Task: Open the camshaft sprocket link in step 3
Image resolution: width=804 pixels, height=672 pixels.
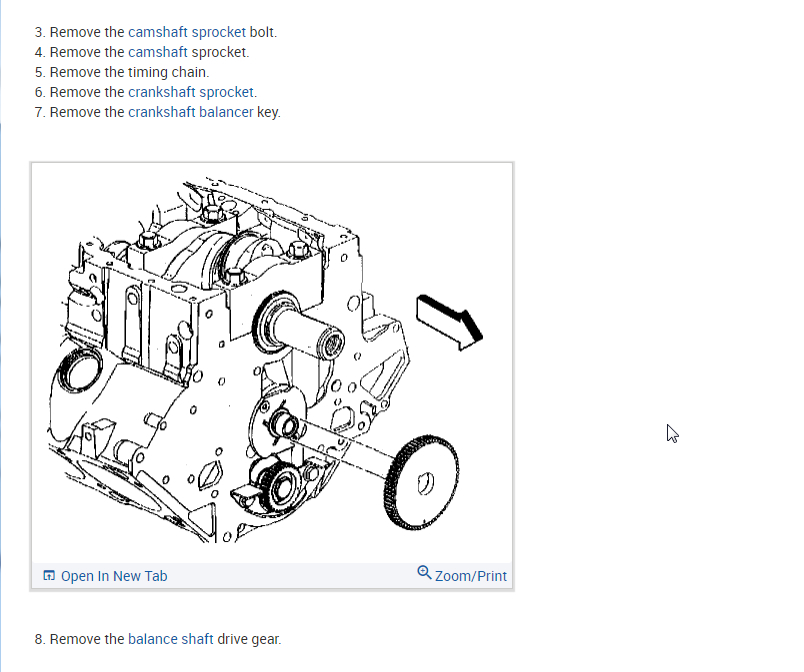Action: coord(187,32)
